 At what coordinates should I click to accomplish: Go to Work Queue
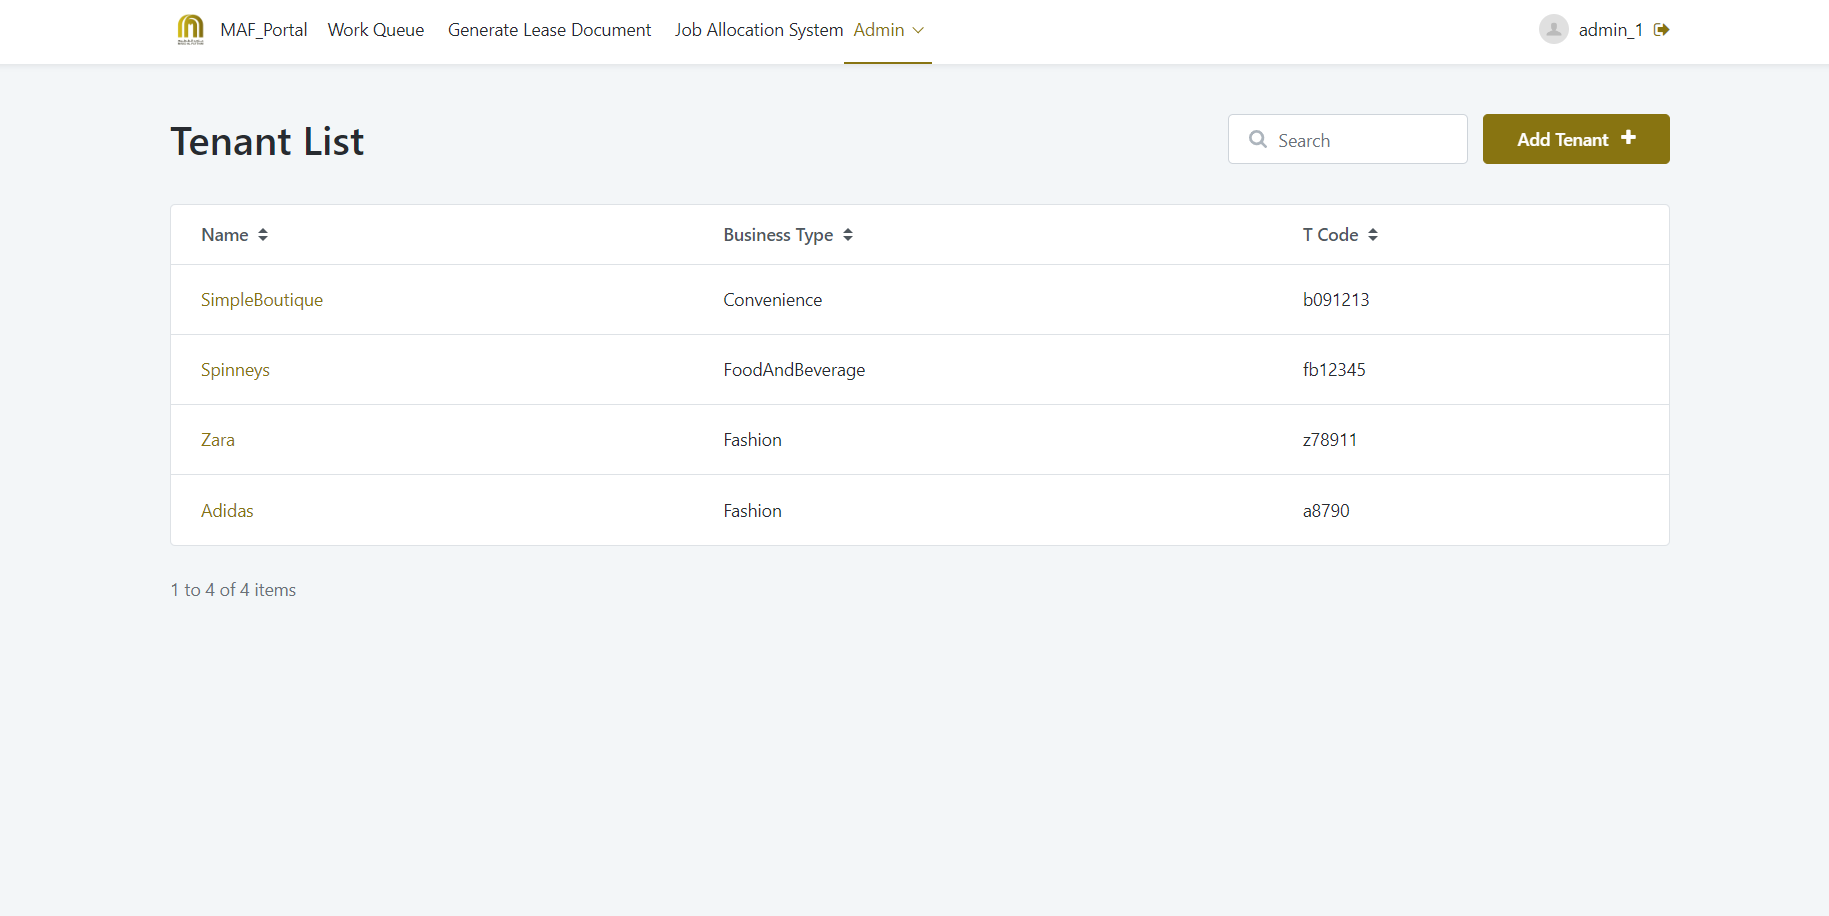click(376, 30)
